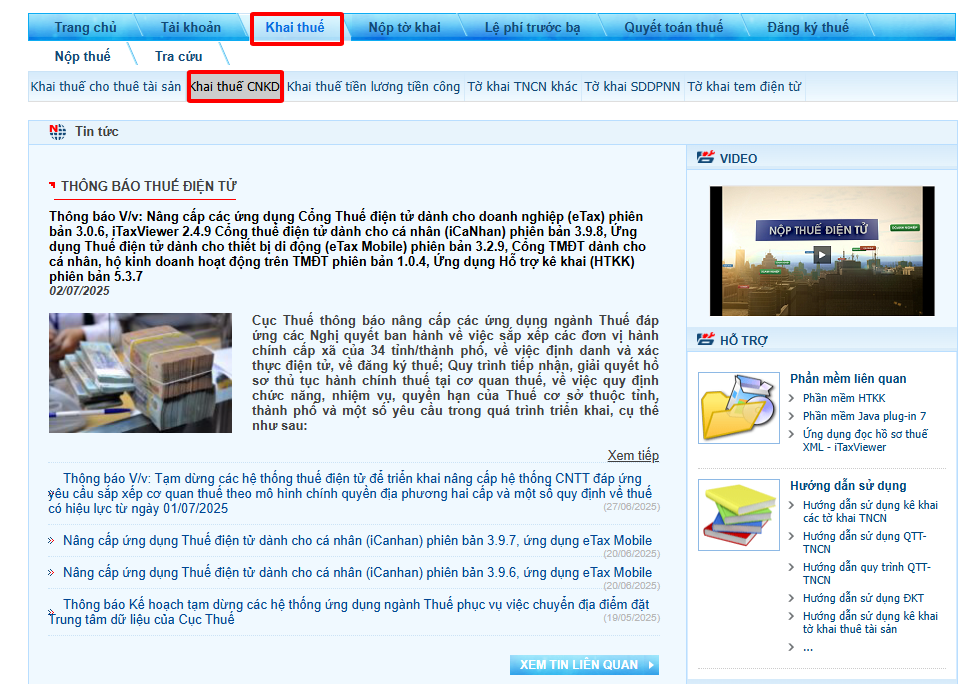
Task: Click the HỖ TRỢ section icon
Action: 706,340
